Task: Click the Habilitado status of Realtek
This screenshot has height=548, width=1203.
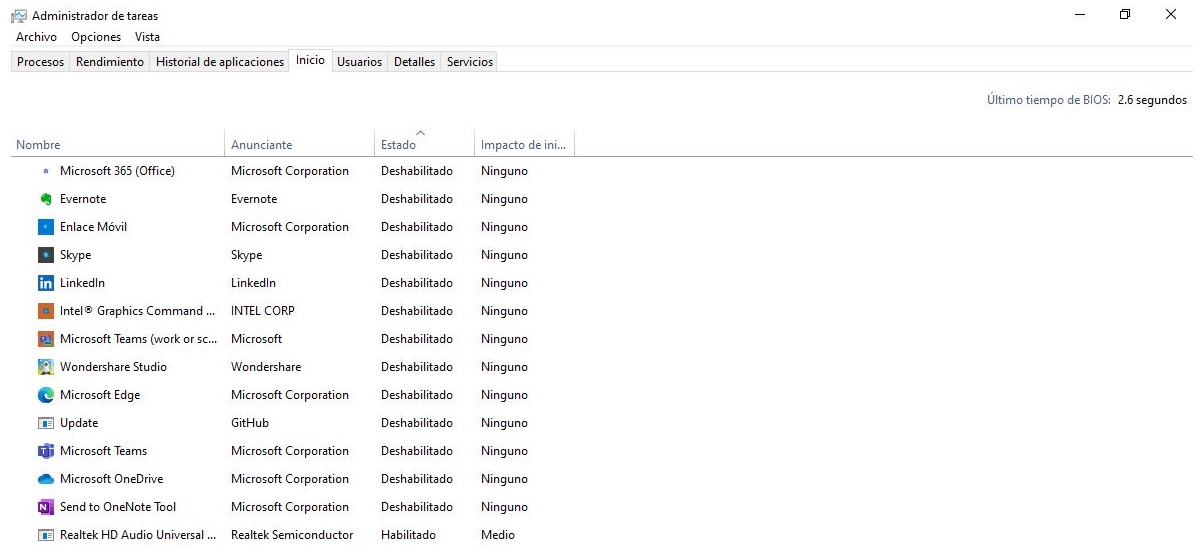Action: click(x=408, y=535)
